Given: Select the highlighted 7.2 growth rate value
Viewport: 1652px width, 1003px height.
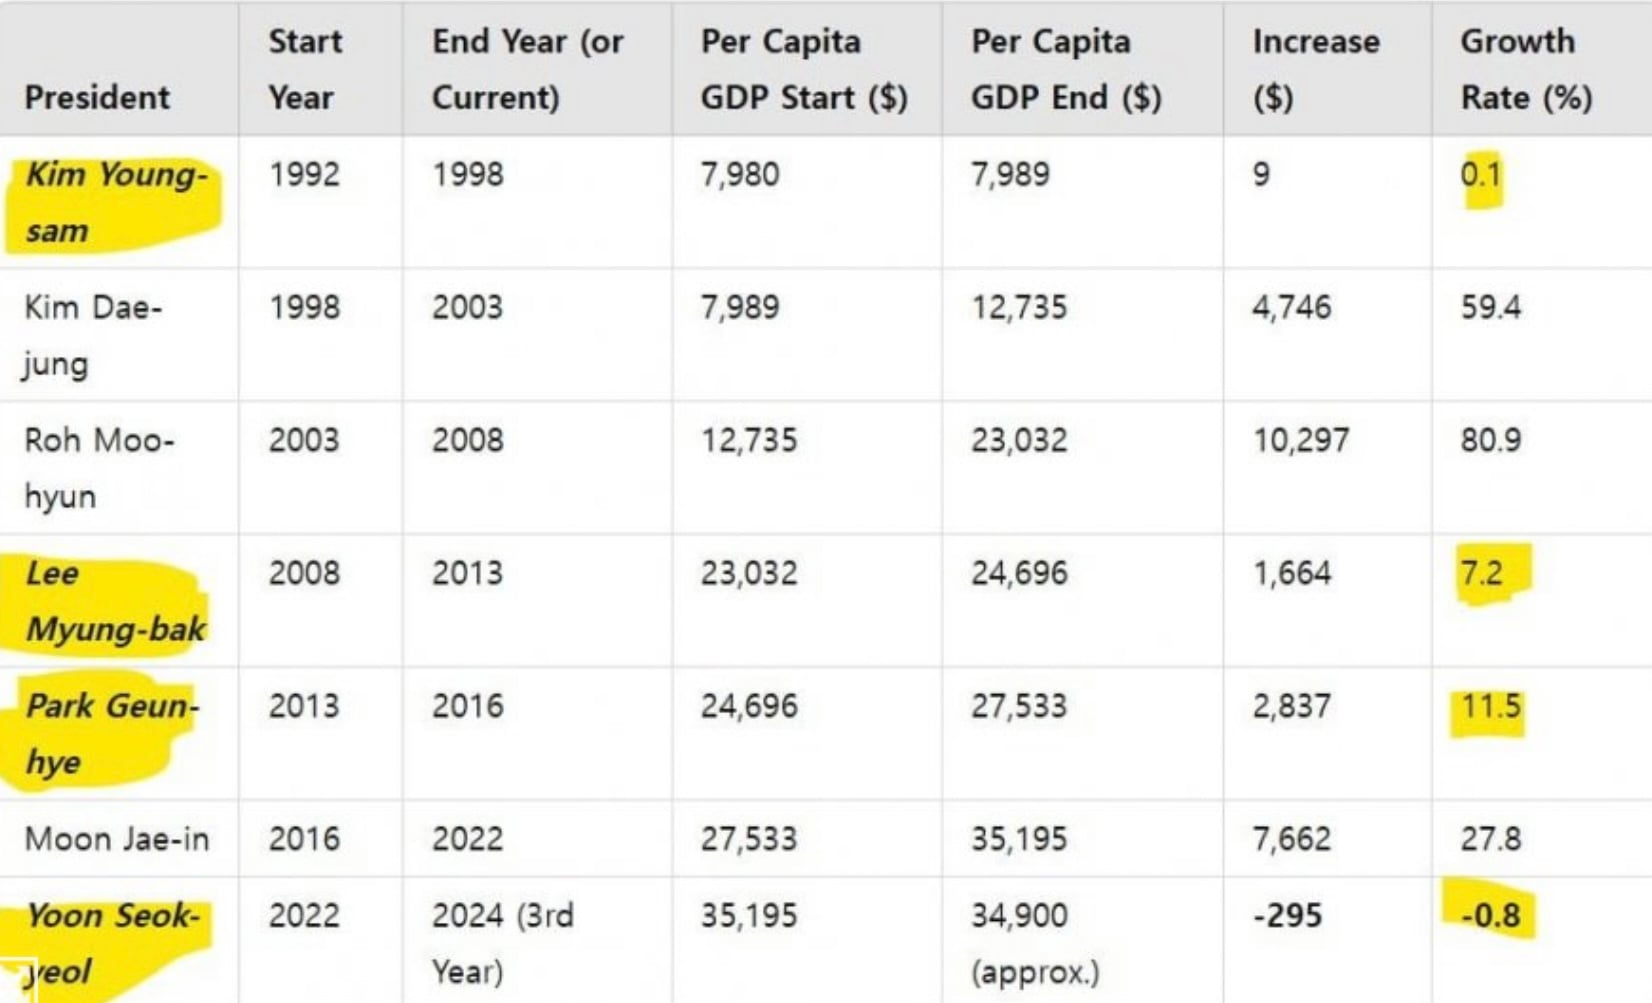Looking at the screenshot, I should click(x=1482, y=573).
